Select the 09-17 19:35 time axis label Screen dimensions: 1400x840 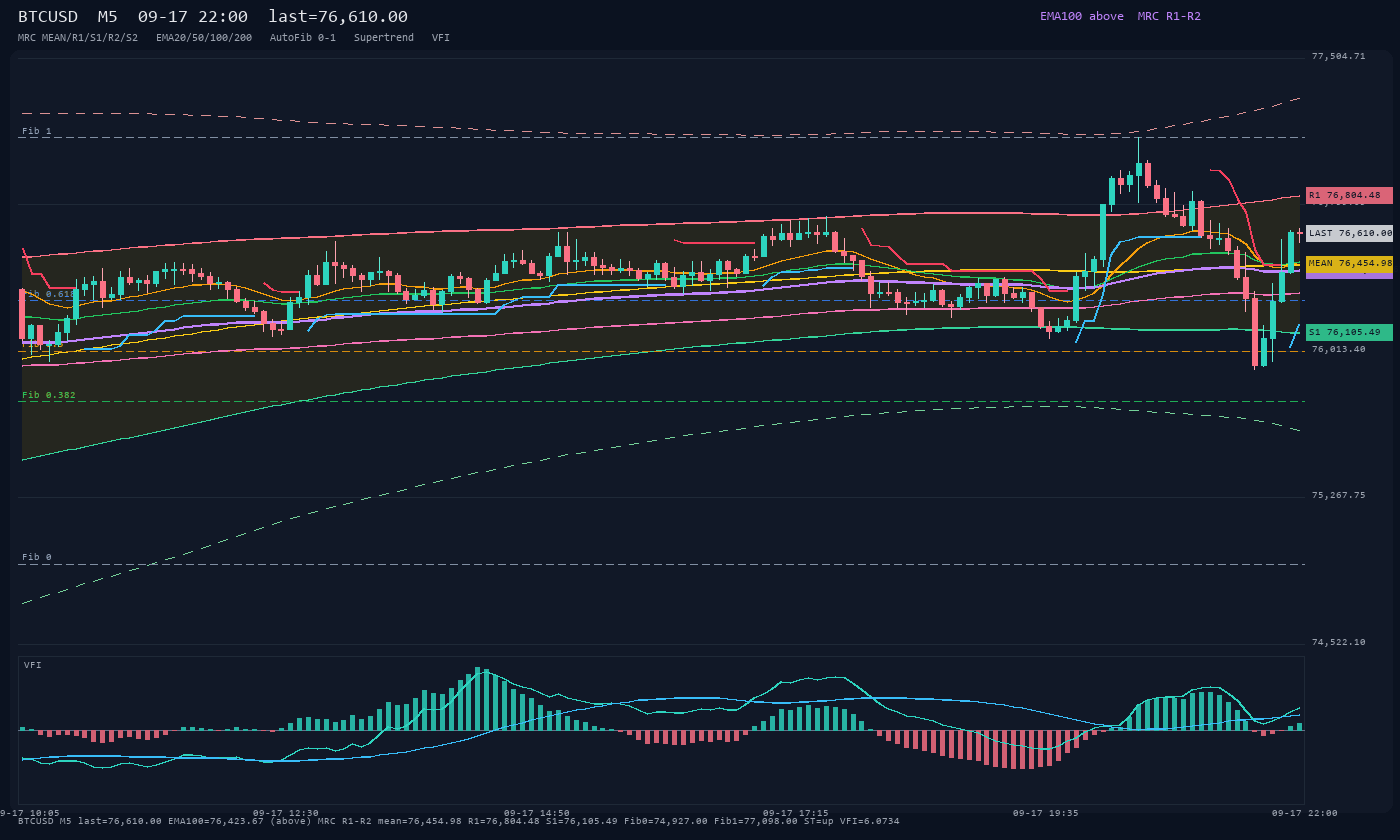click(1046, 813)
